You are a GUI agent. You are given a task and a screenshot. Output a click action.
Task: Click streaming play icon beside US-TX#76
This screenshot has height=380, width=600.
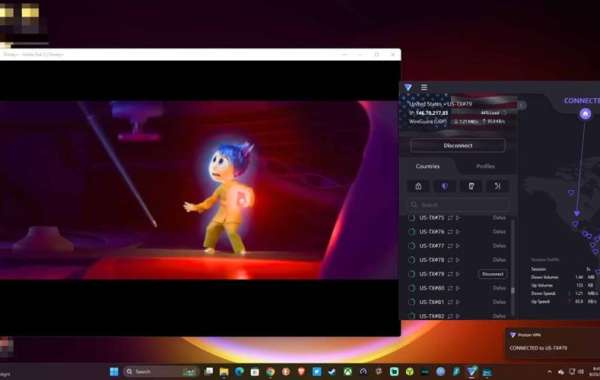click(x=458, y=232)
